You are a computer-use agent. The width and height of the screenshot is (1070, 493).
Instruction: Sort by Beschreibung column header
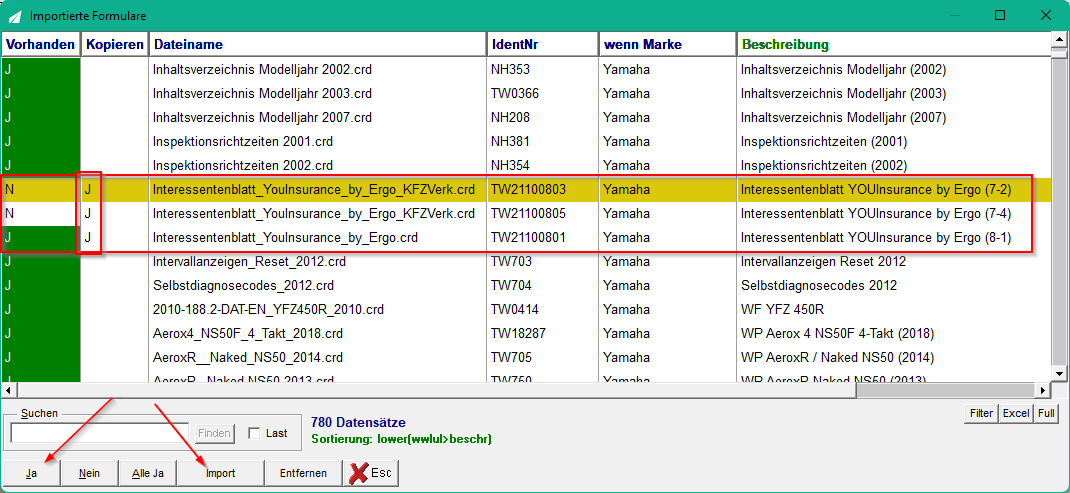coord(894,44)
